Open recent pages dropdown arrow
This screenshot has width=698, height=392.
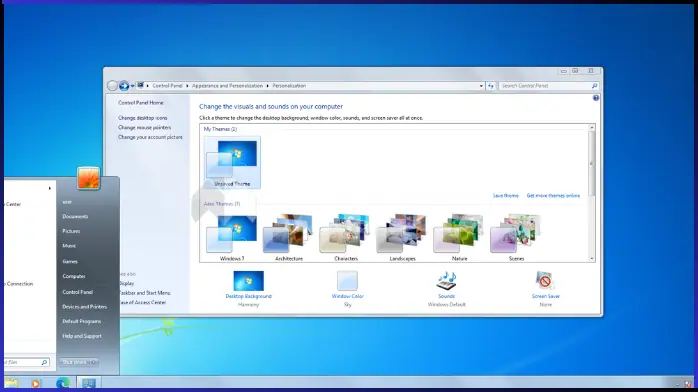[133, 86]
